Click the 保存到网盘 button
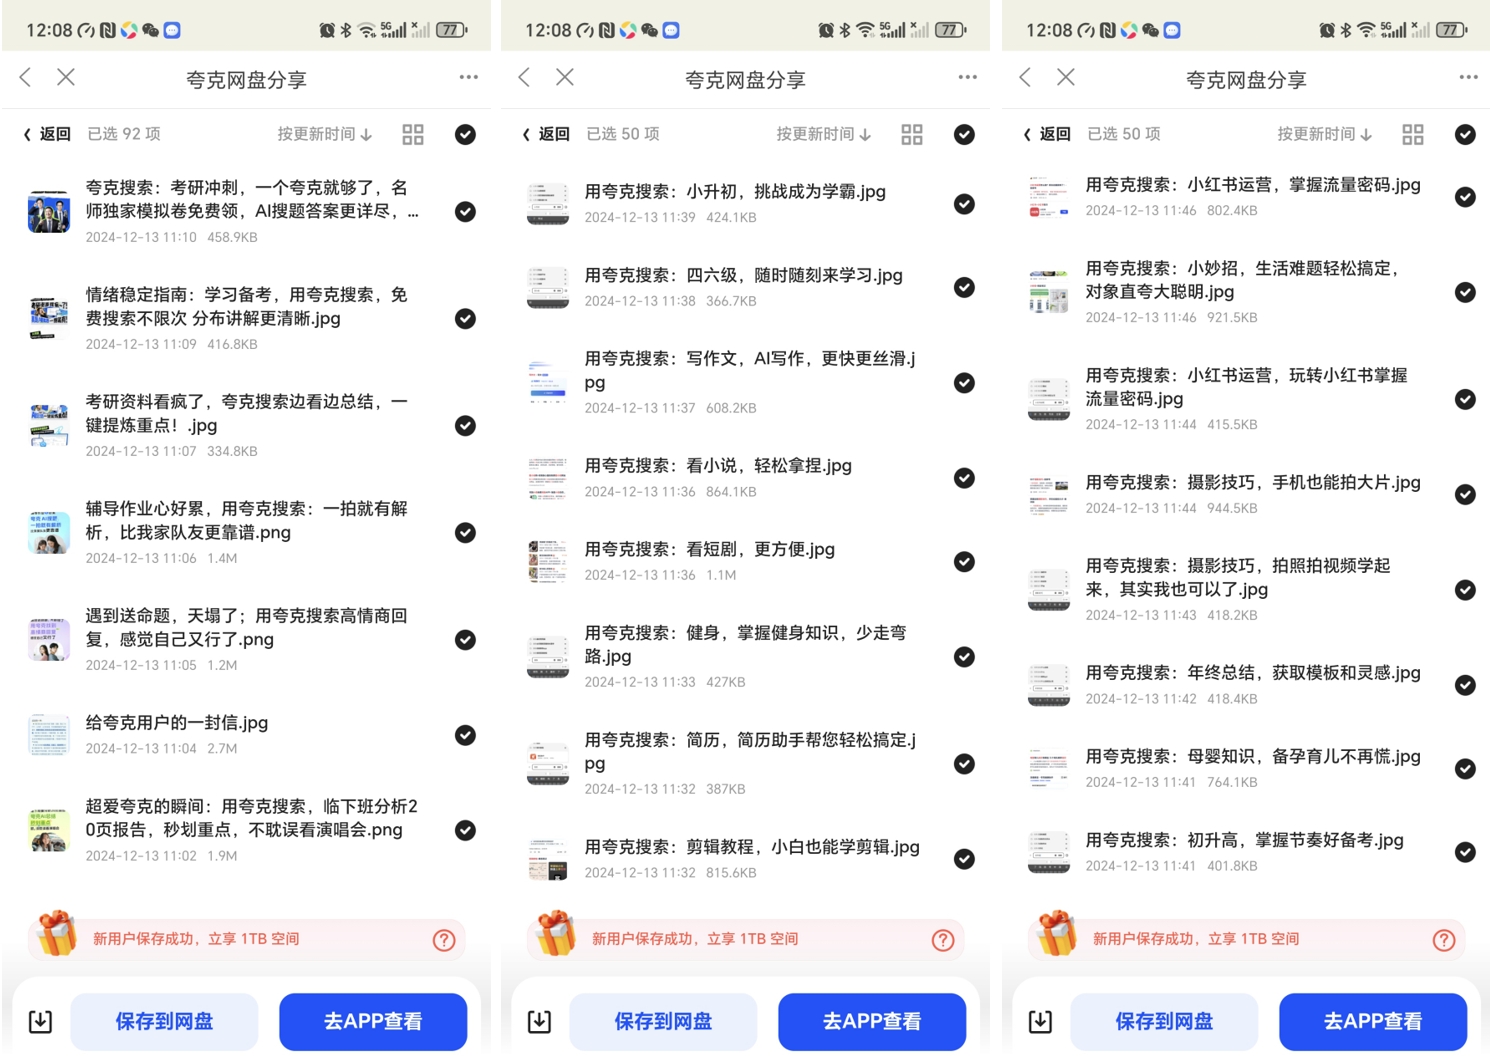Image resolution: width=1490 pixels, height=1059 pixels. pyautogui.click(x=164, y=1021)
